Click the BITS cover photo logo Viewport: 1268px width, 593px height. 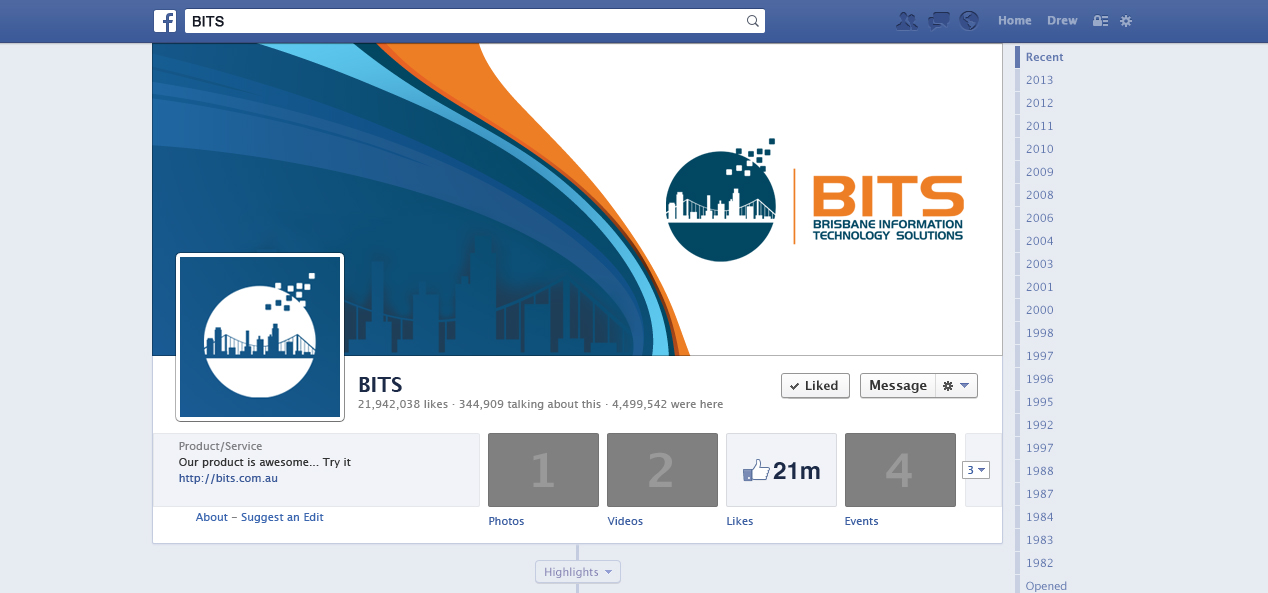click(815, 200)
